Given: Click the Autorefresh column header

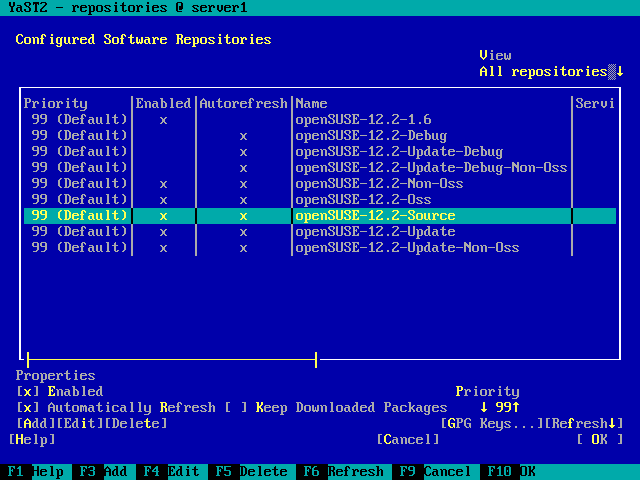Looking at the screenshot, I should (x=243, y=104).
